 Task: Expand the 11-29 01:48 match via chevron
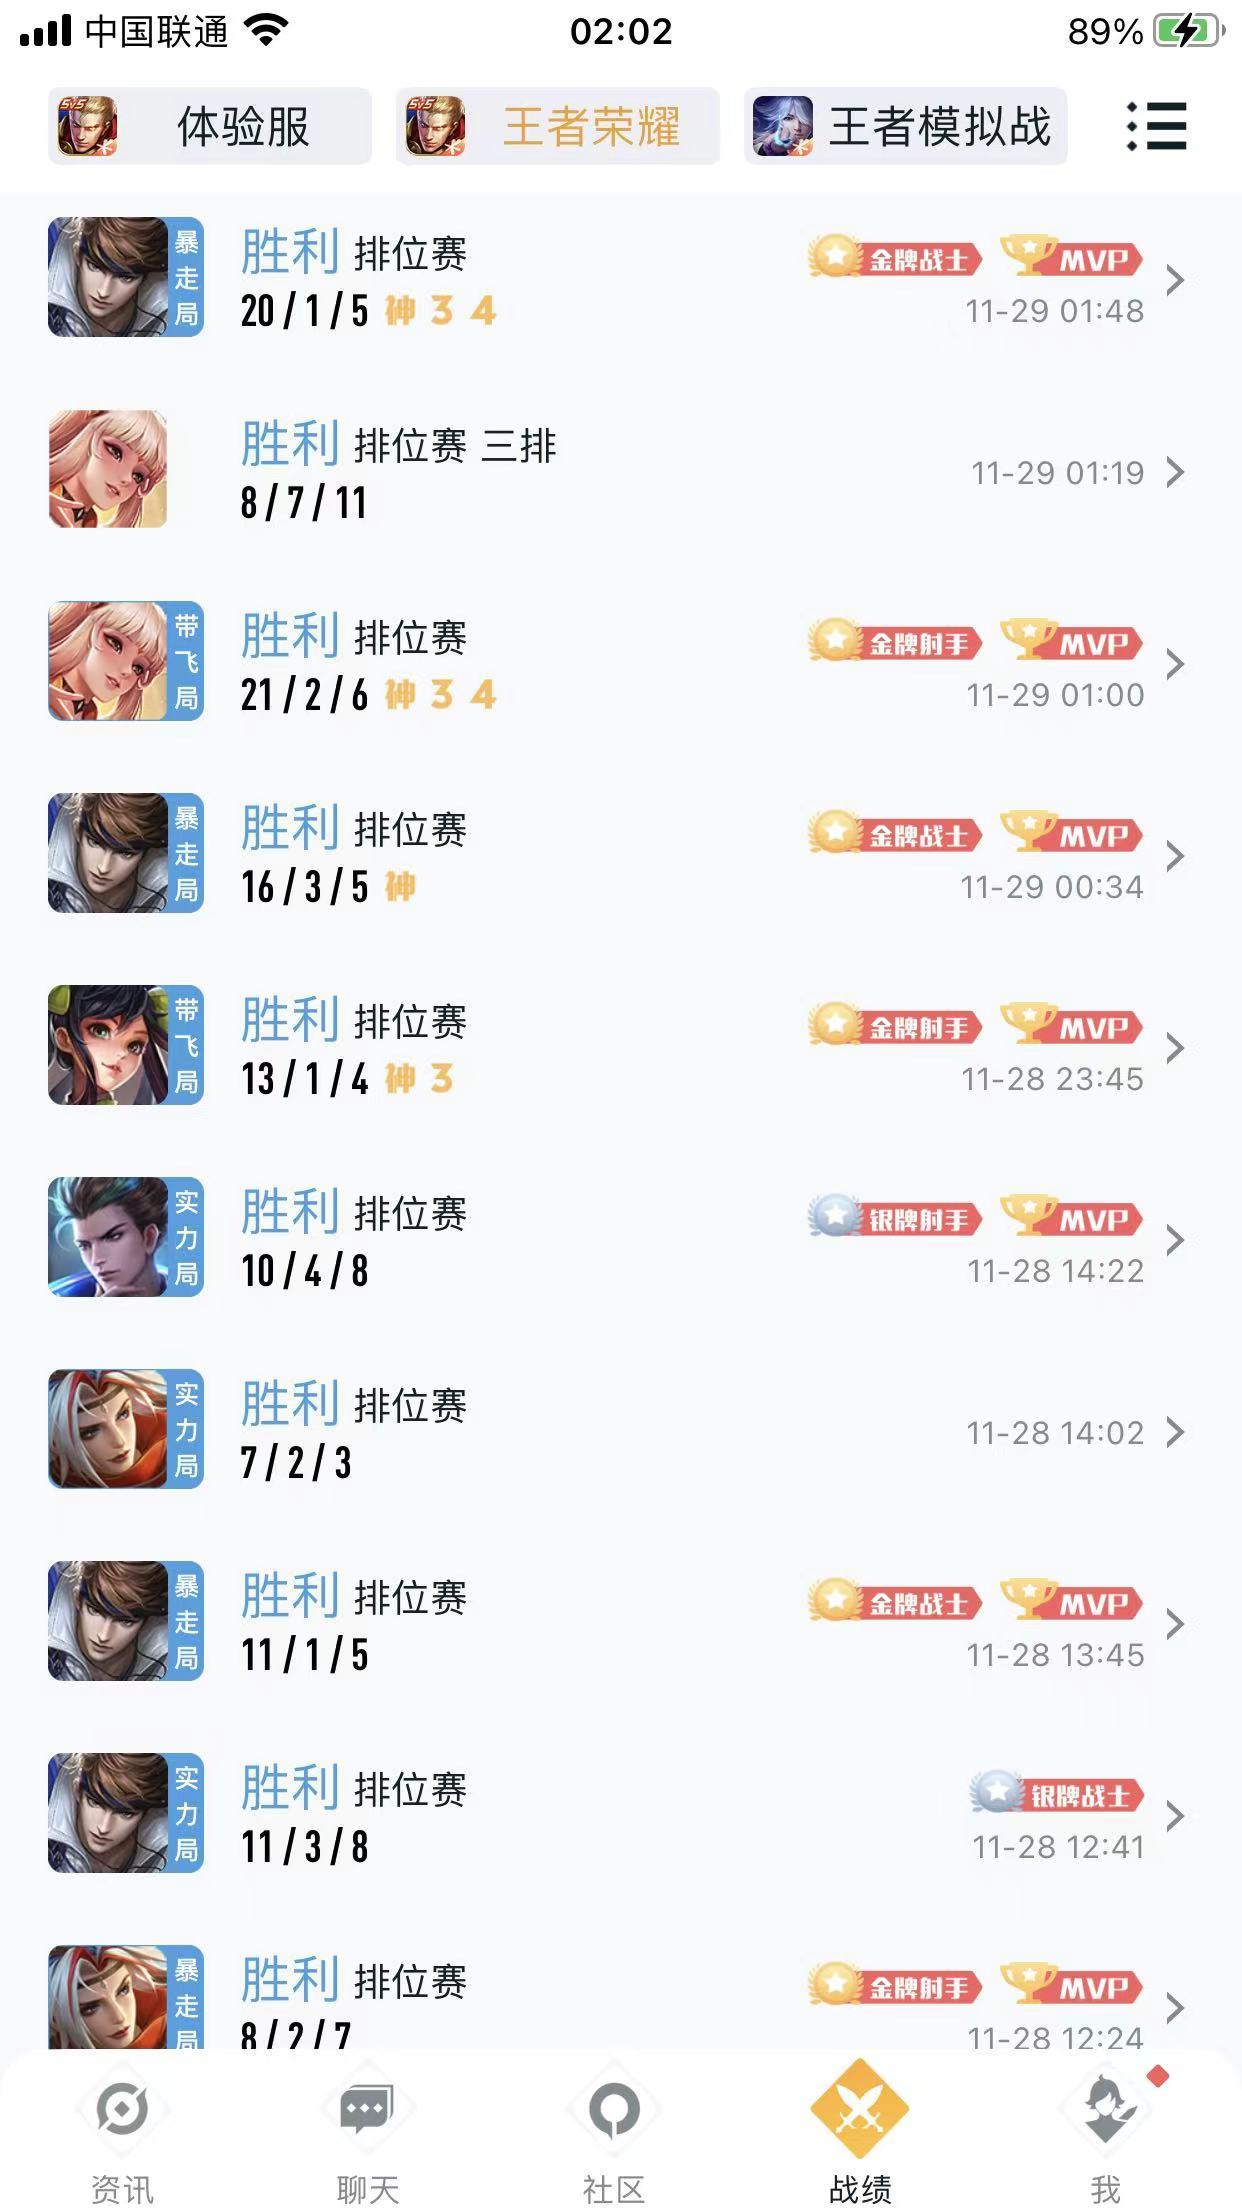[x=1176, y=280]
